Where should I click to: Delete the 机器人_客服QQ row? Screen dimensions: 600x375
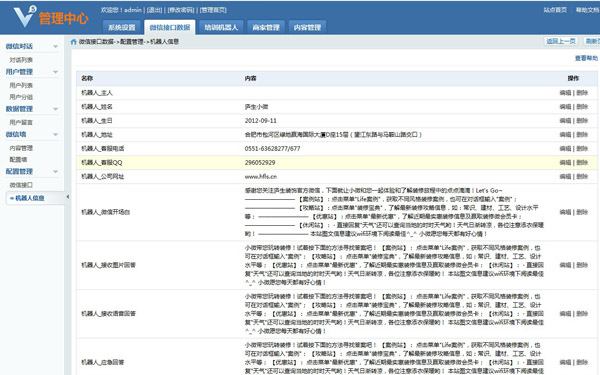coord(582,163)
